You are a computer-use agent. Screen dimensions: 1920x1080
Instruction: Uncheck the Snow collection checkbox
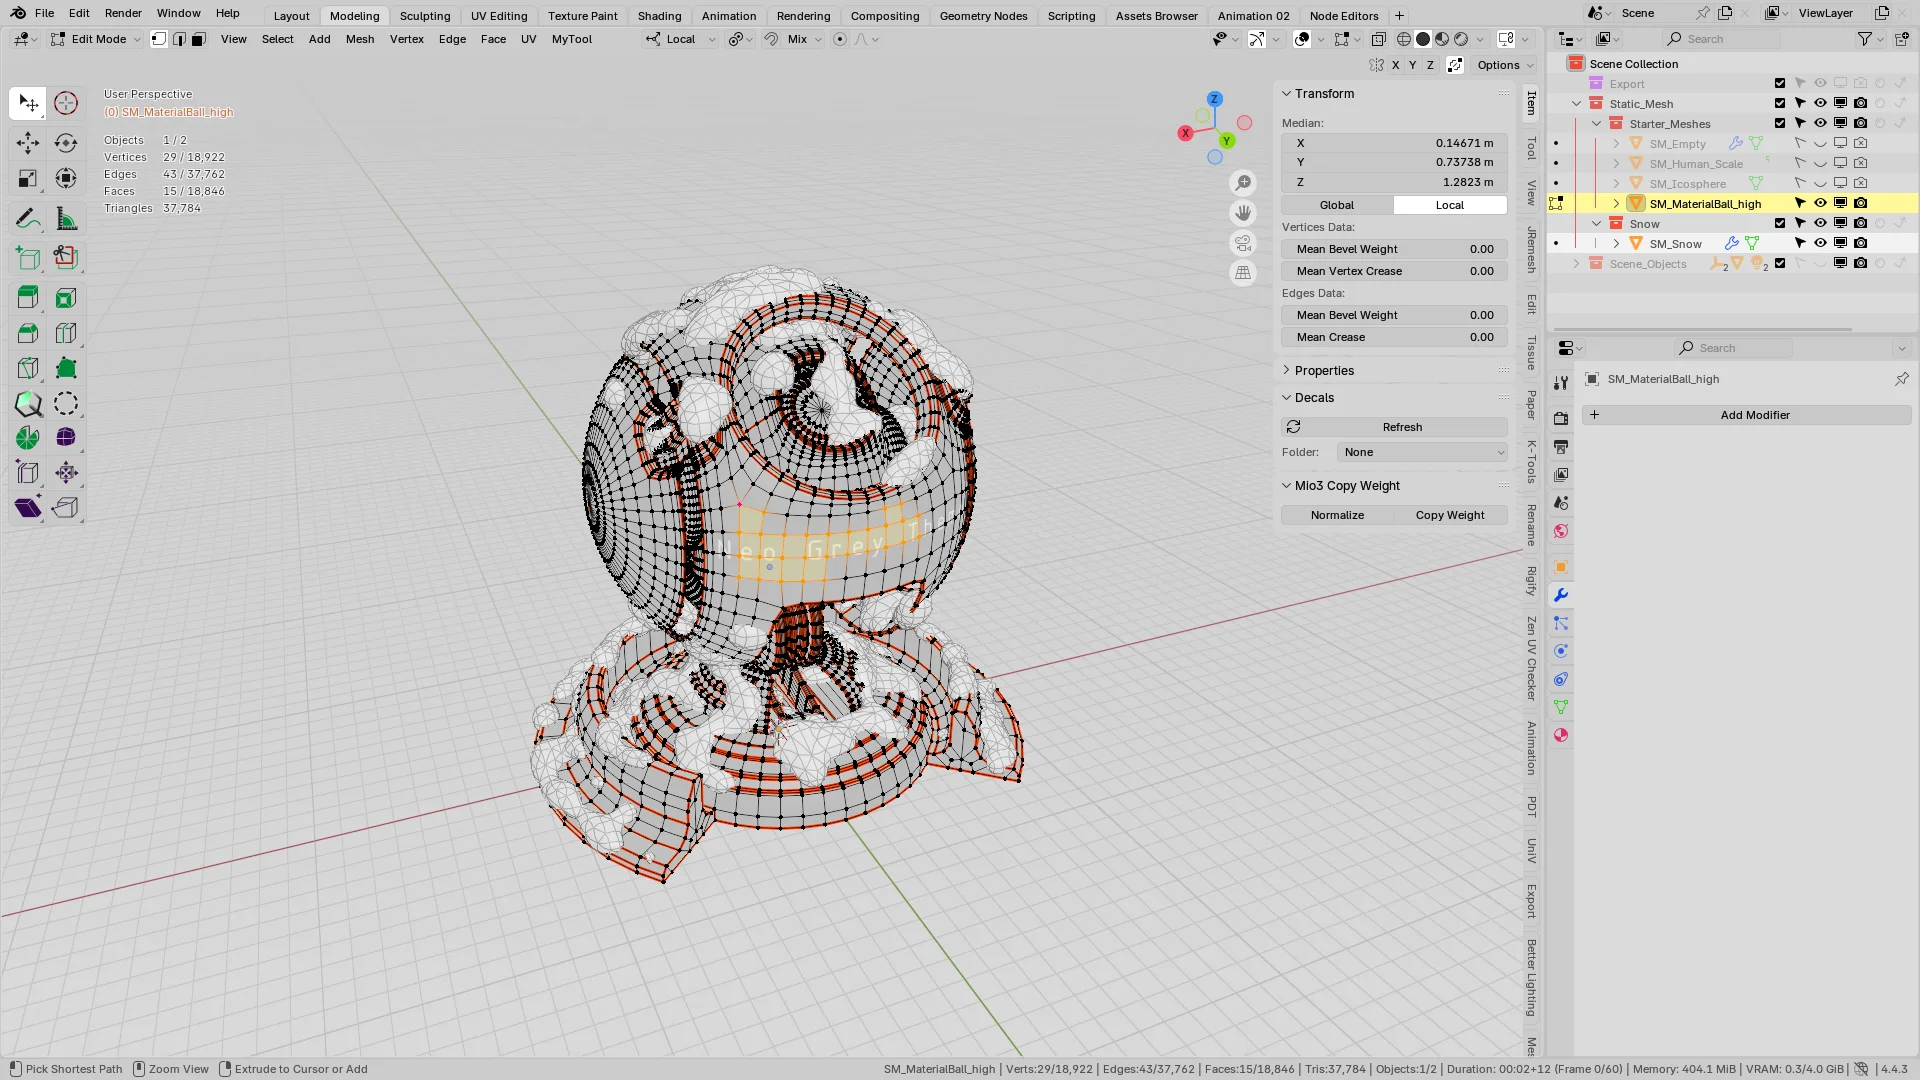click(x=1780, y=223)
